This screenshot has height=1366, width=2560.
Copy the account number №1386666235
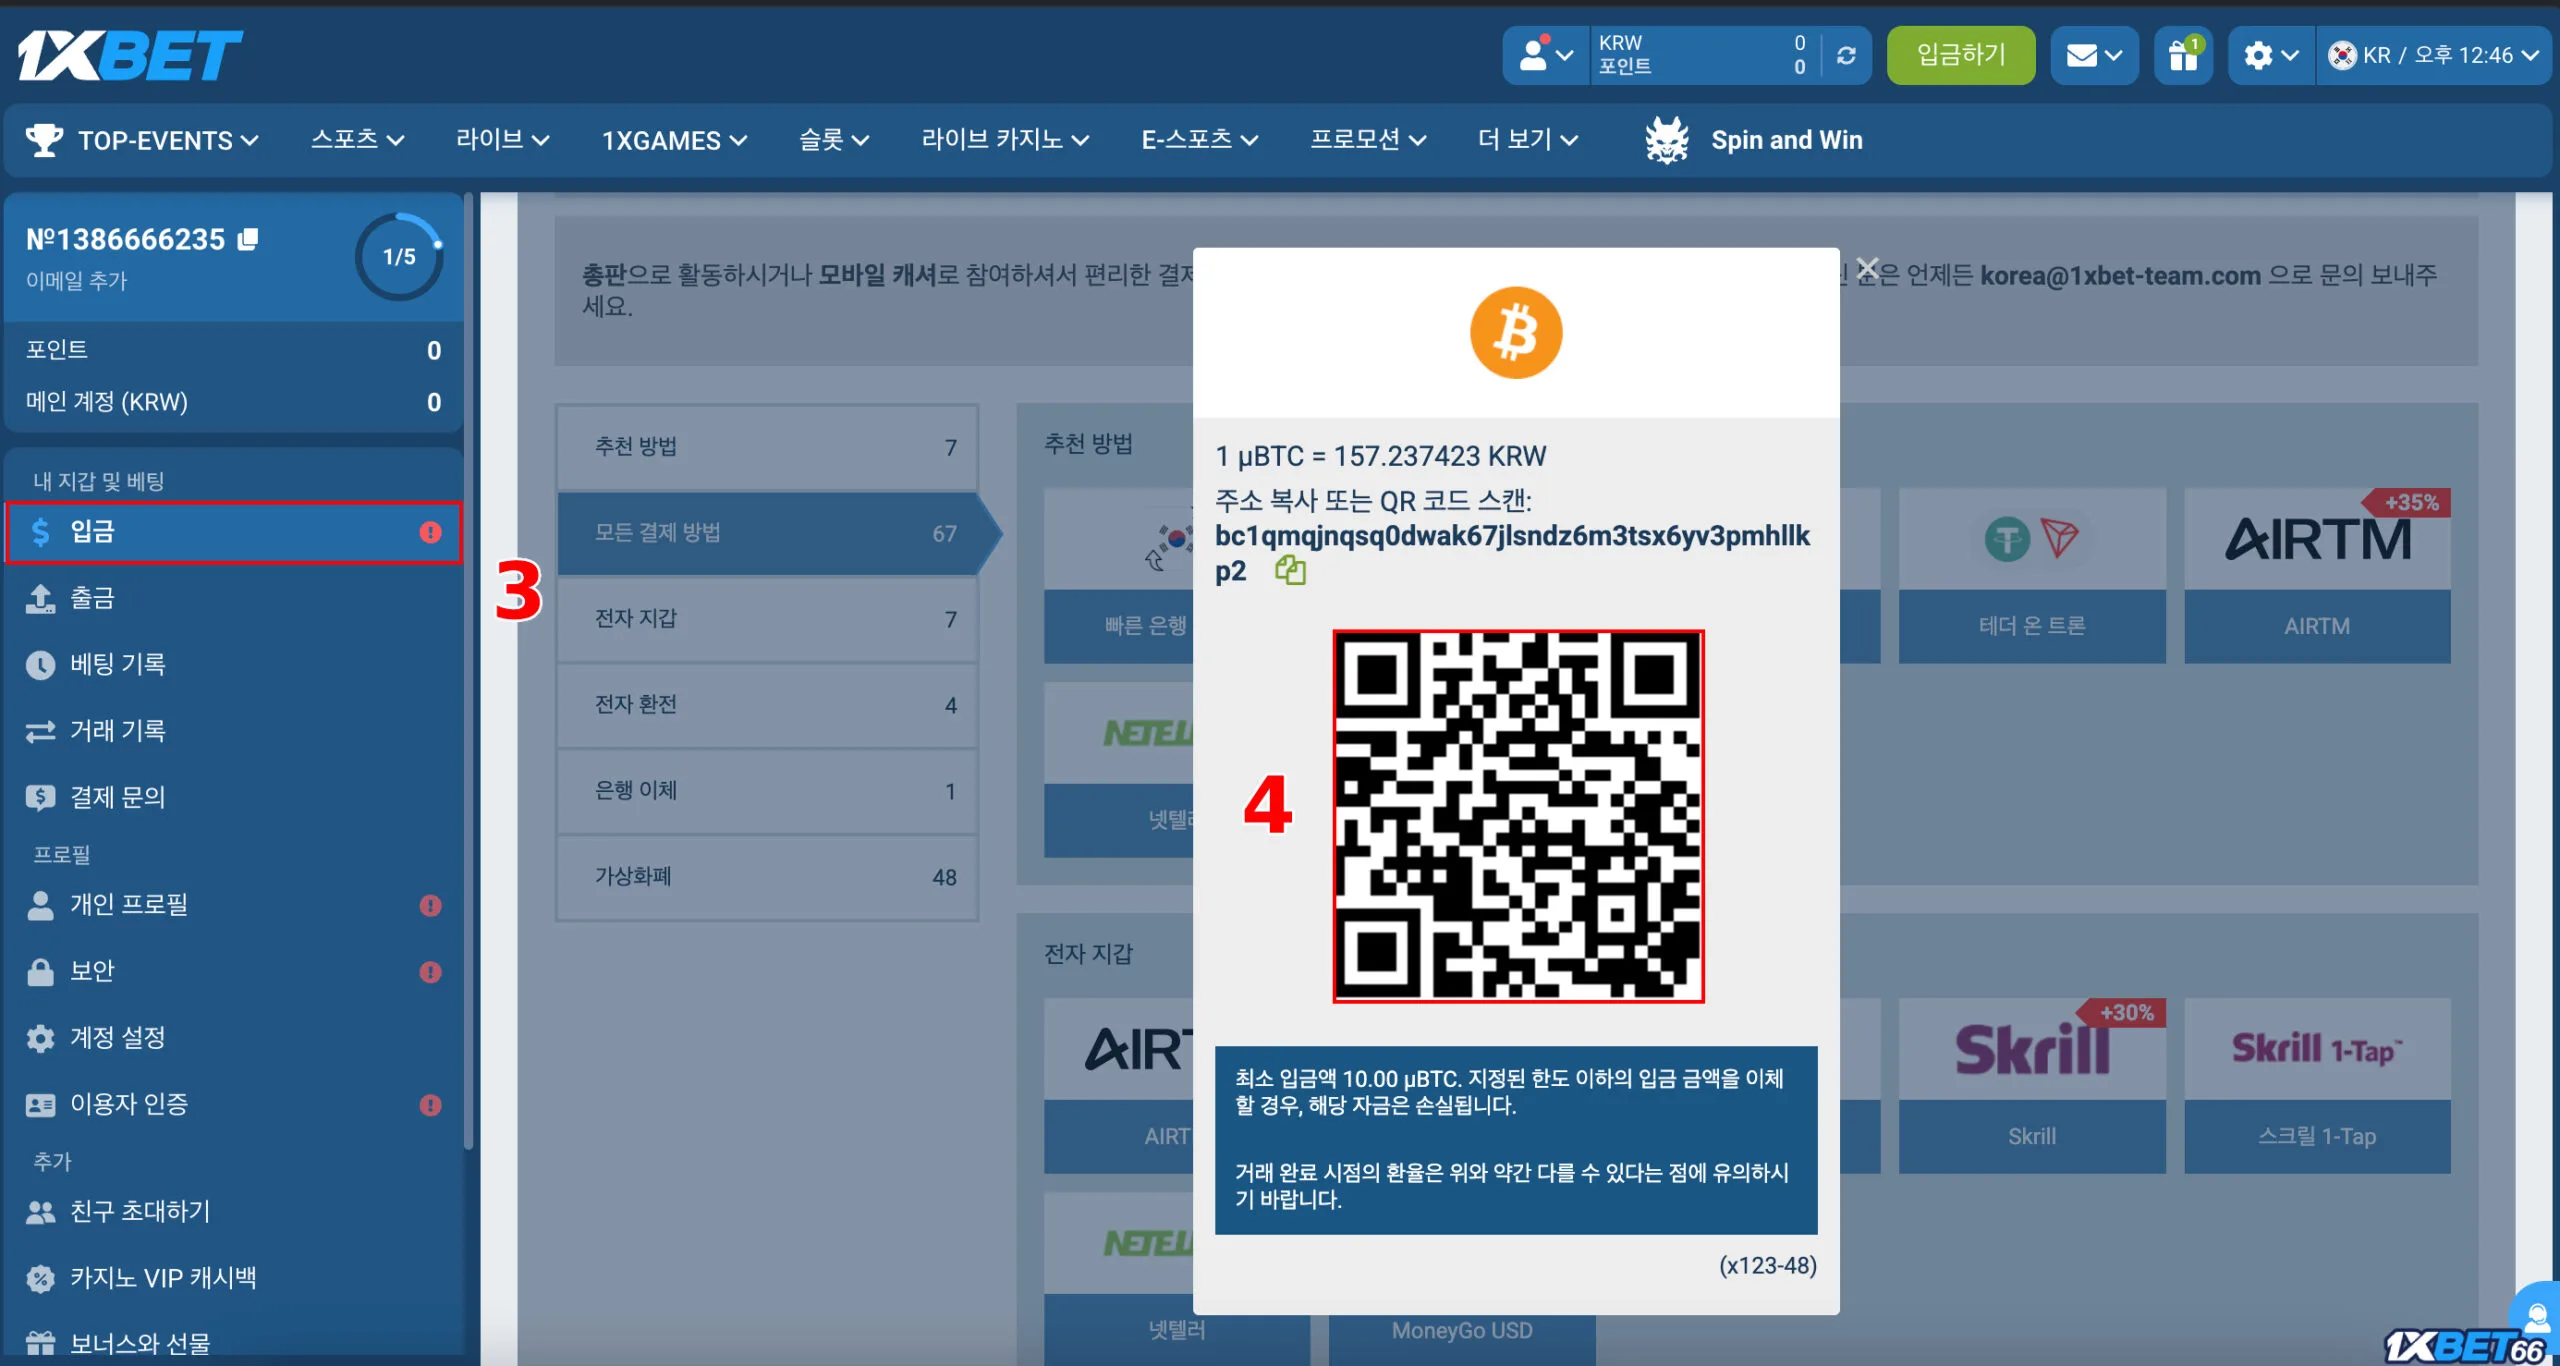pyautogui.click(x=249, y=239)
